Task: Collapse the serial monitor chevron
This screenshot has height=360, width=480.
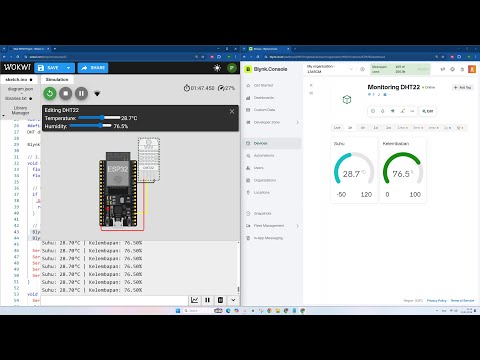Action: pos(233,300)
